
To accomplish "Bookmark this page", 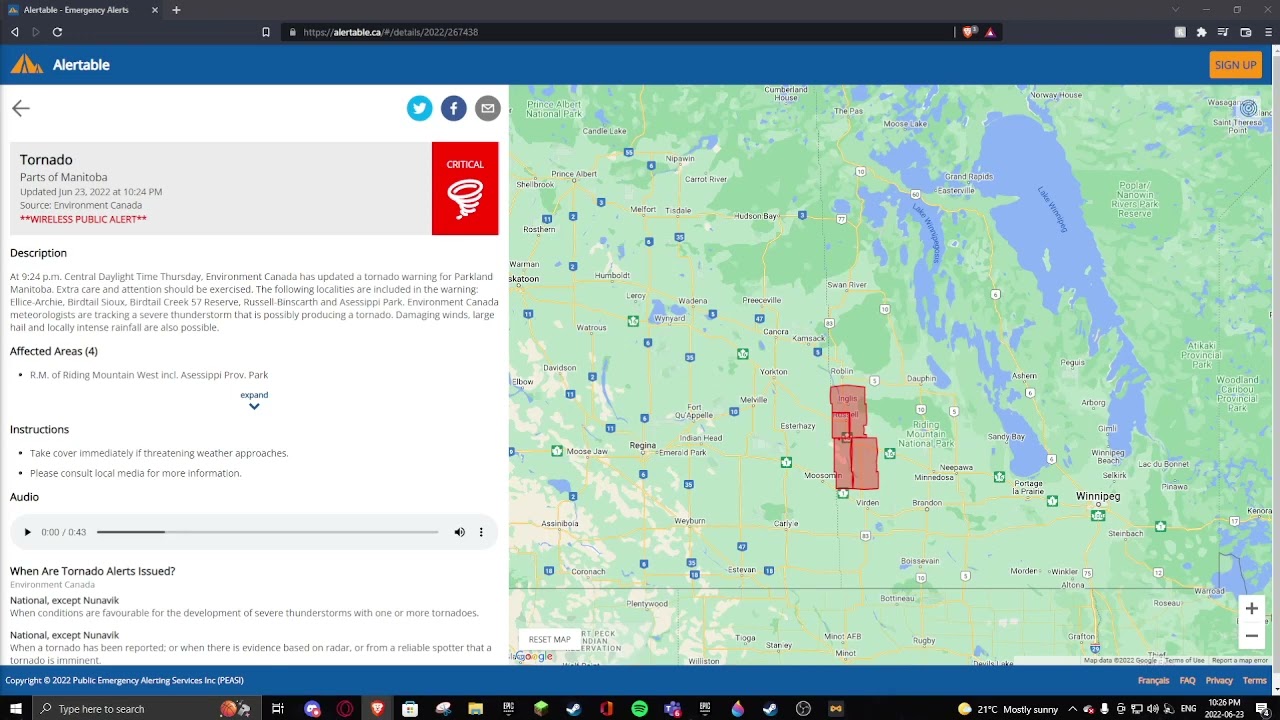I will click(266, 32).
